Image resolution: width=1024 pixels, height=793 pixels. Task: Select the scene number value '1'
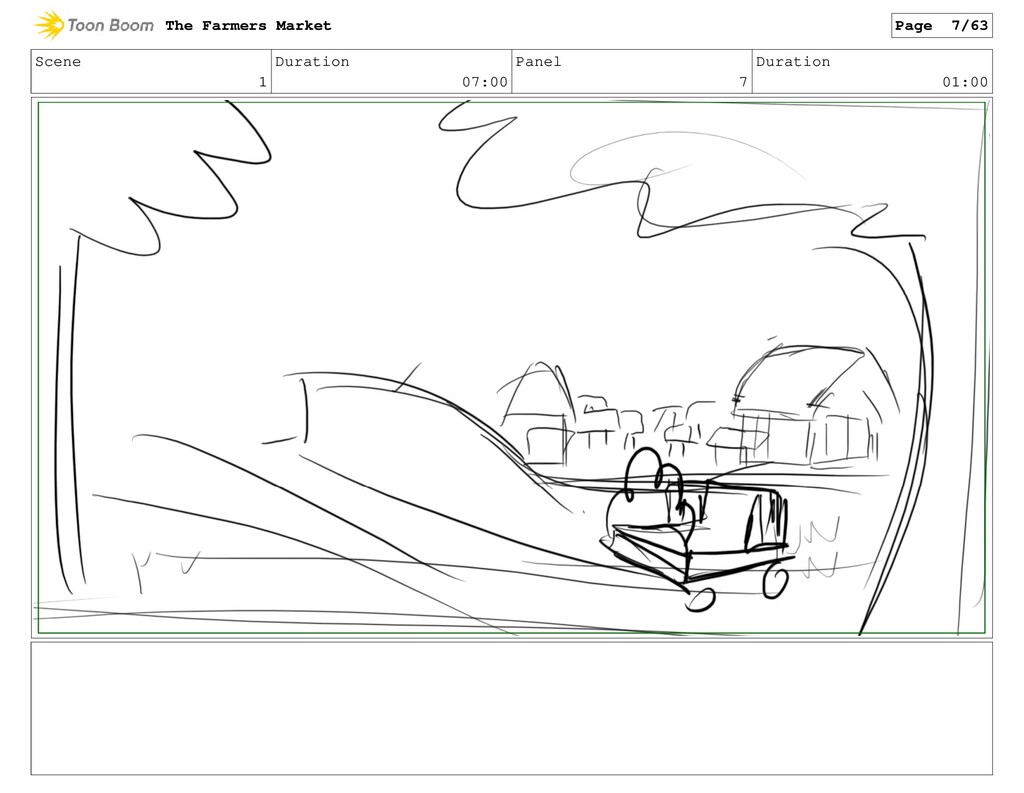click(263, 82)
